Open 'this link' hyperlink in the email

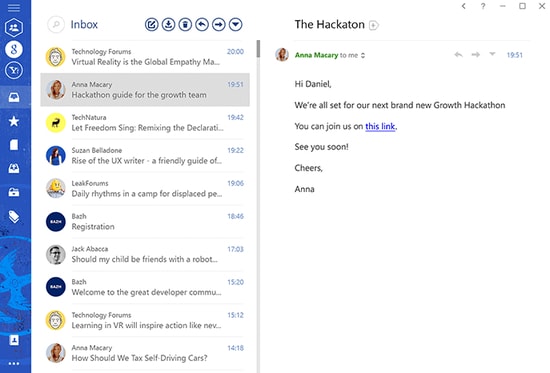click(380, 126)
